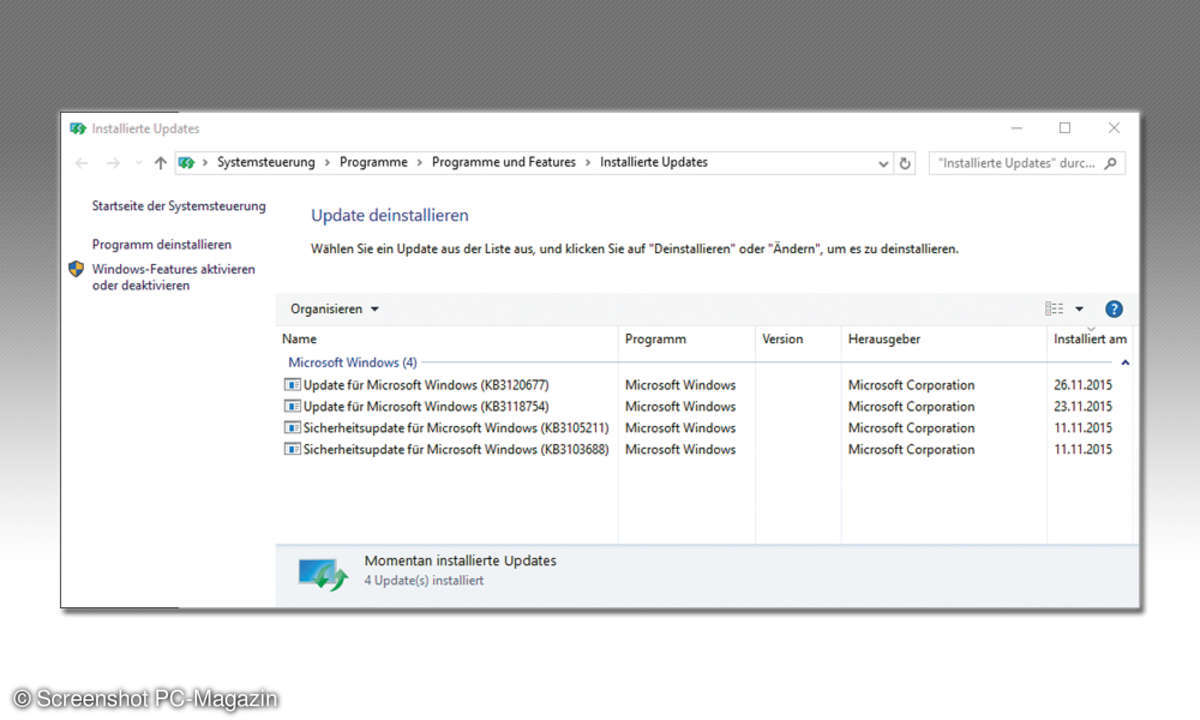Screen dimensions: 1200x720
Task: Open Programm deinstallieren link
Action: pos(162,244)
